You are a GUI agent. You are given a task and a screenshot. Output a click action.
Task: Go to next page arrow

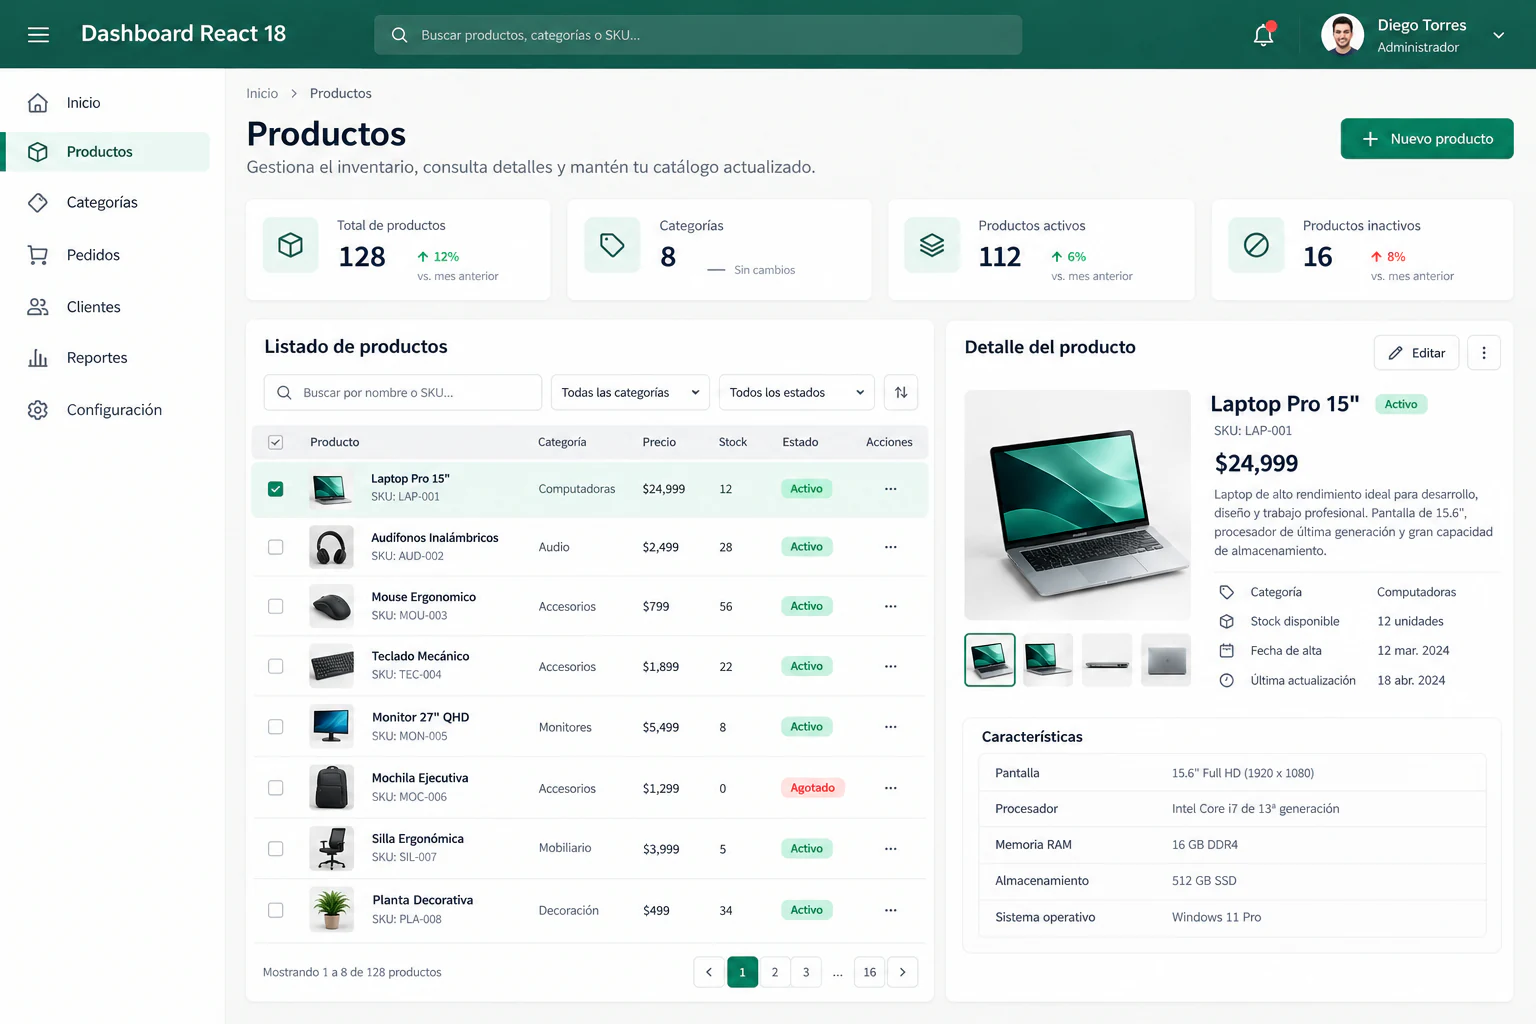click(x=902, y=972)
